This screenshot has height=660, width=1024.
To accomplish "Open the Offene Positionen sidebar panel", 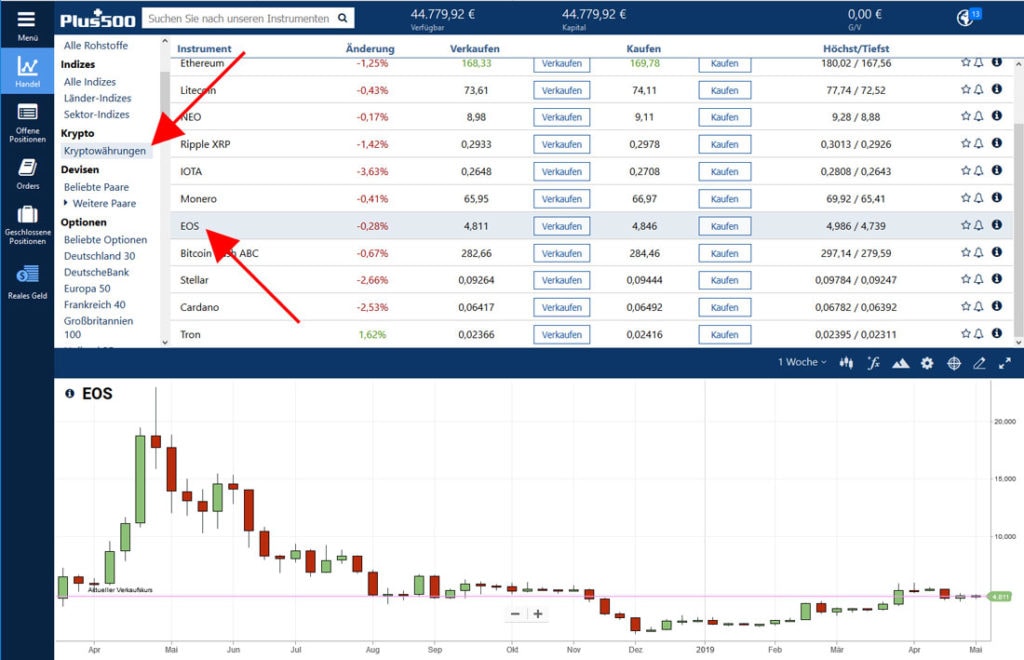I will point(27,120).
